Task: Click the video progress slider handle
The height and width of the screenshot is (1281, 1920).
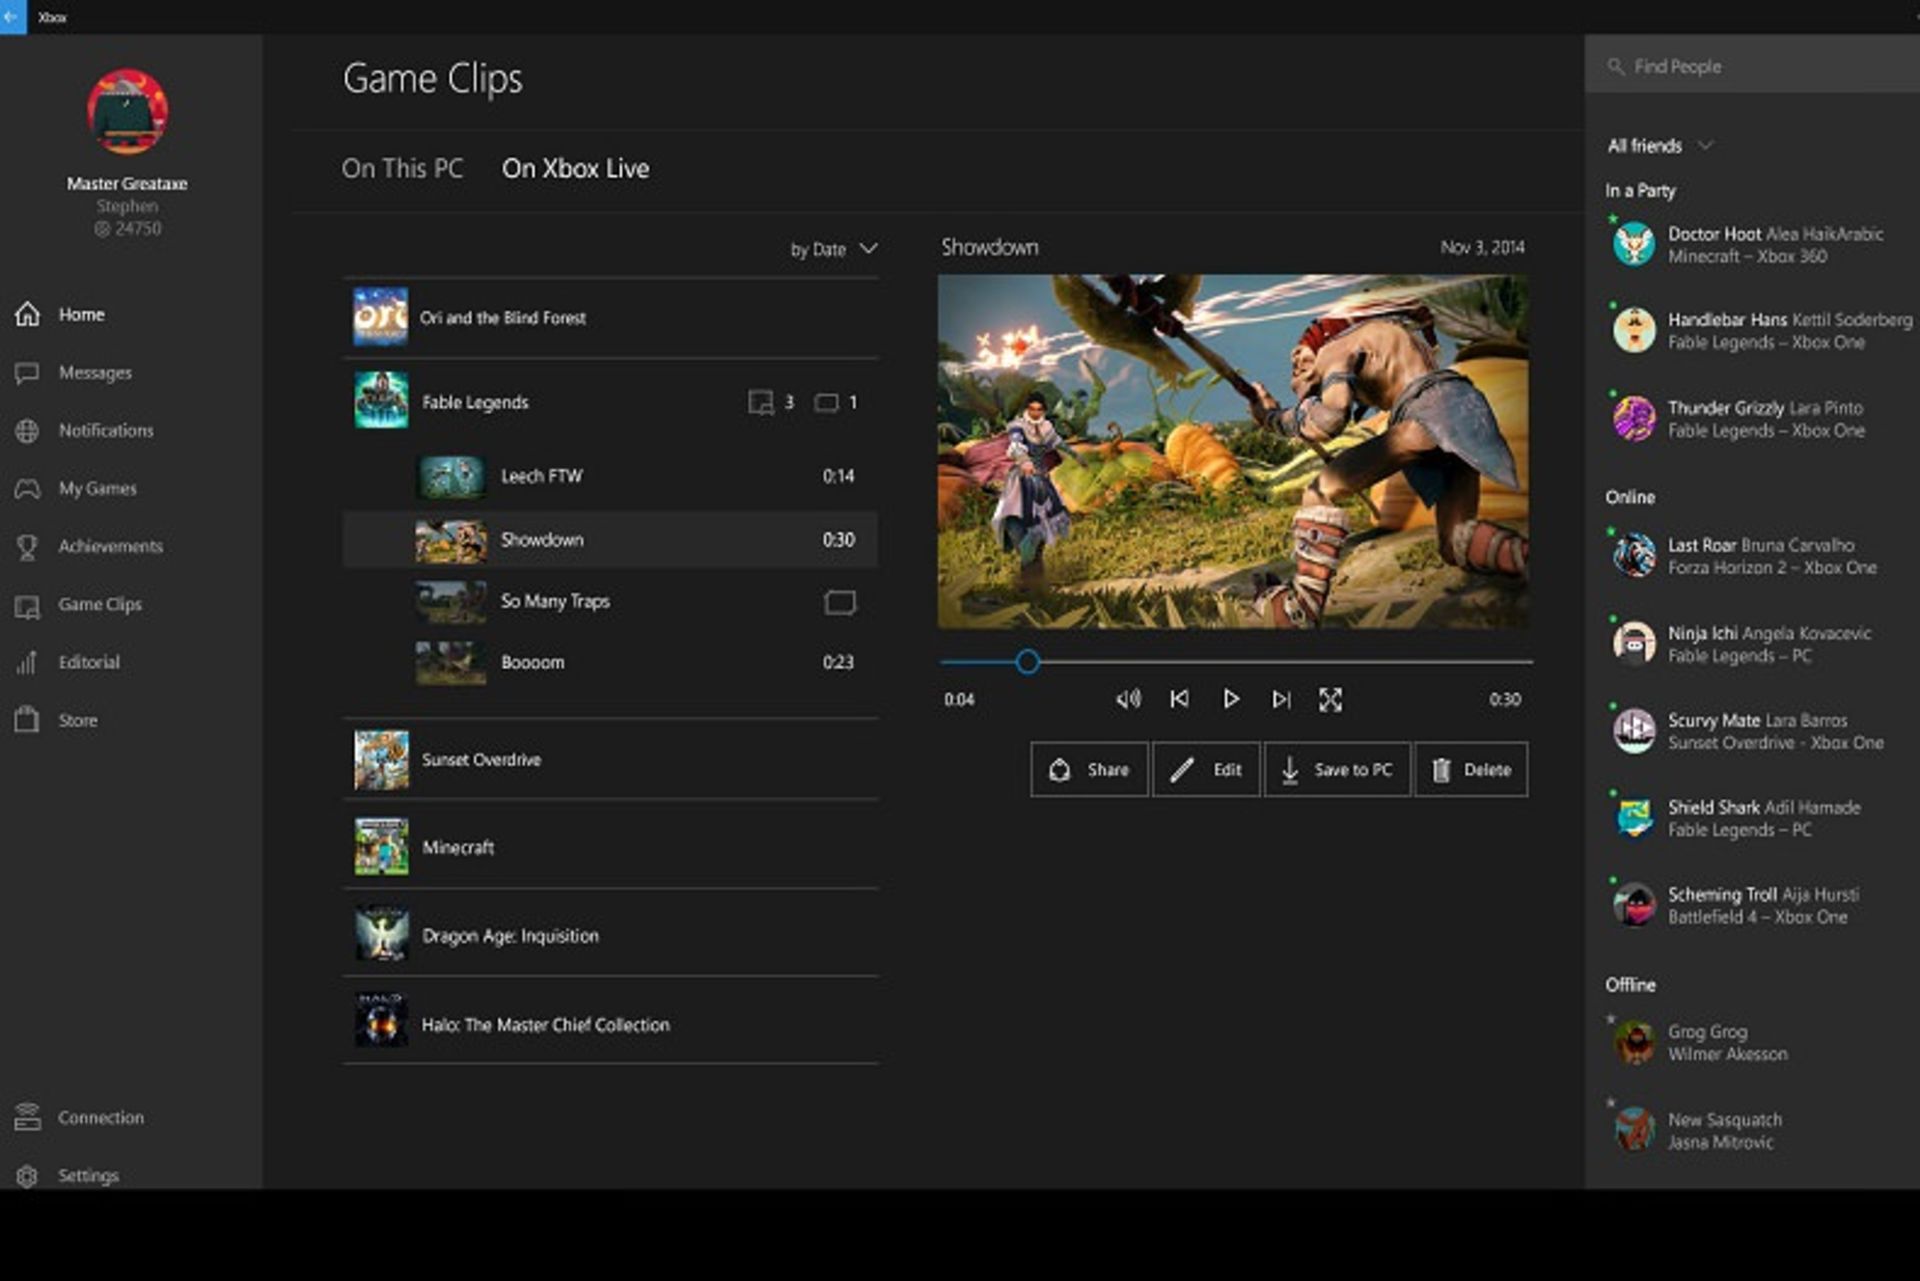Action: pyautogui.click(x=1027, y=662)
